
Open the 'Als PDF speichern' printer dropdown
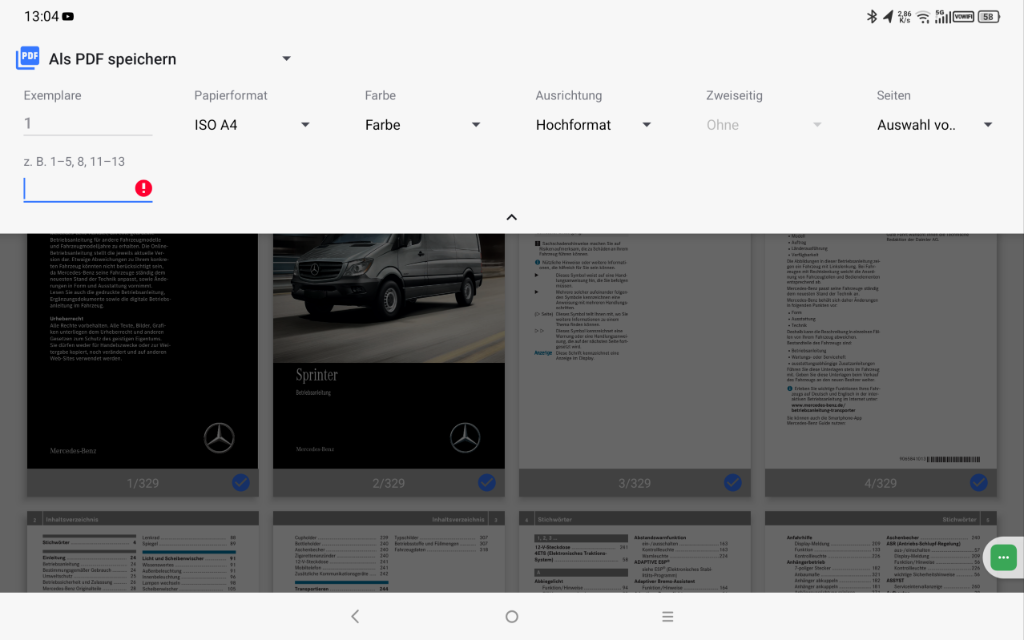(x=286, y=59)
